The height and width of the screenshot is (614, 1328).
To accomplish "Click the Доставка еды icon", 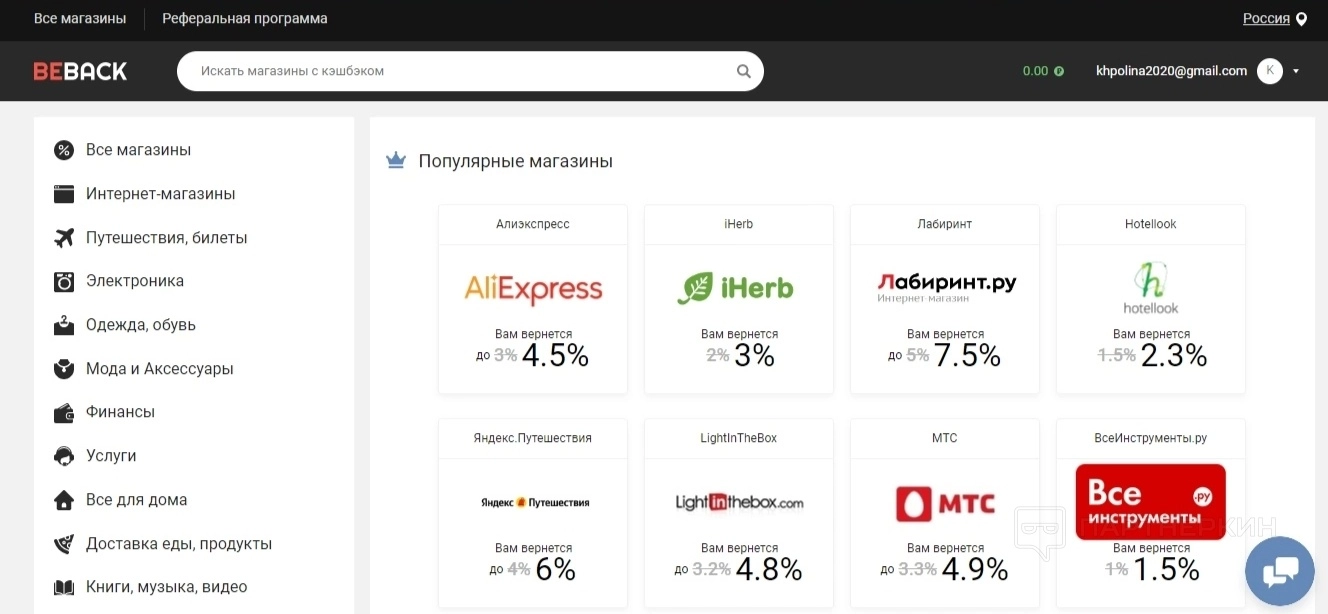I will coord(64,544).
